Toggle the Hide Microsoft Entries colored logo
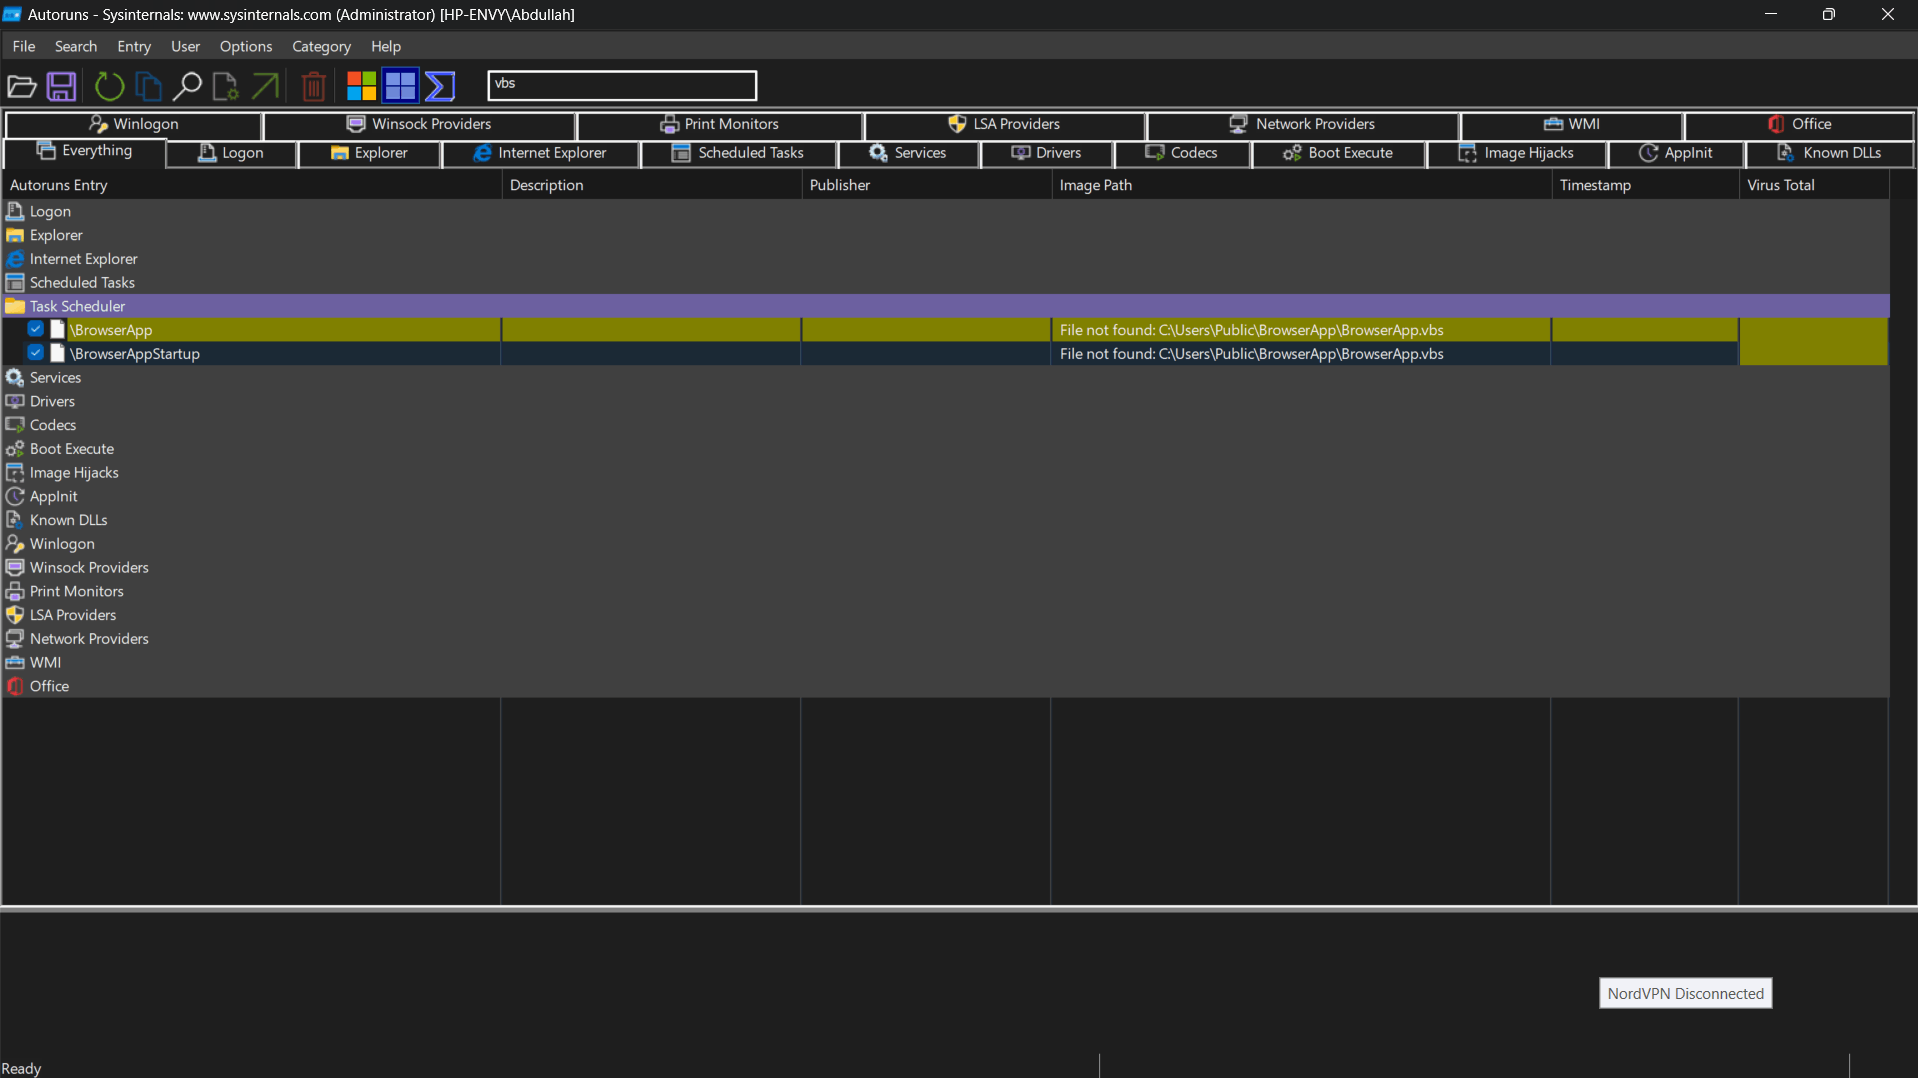The height and width of the screenshot is (1078, 1918). point(361,86)
